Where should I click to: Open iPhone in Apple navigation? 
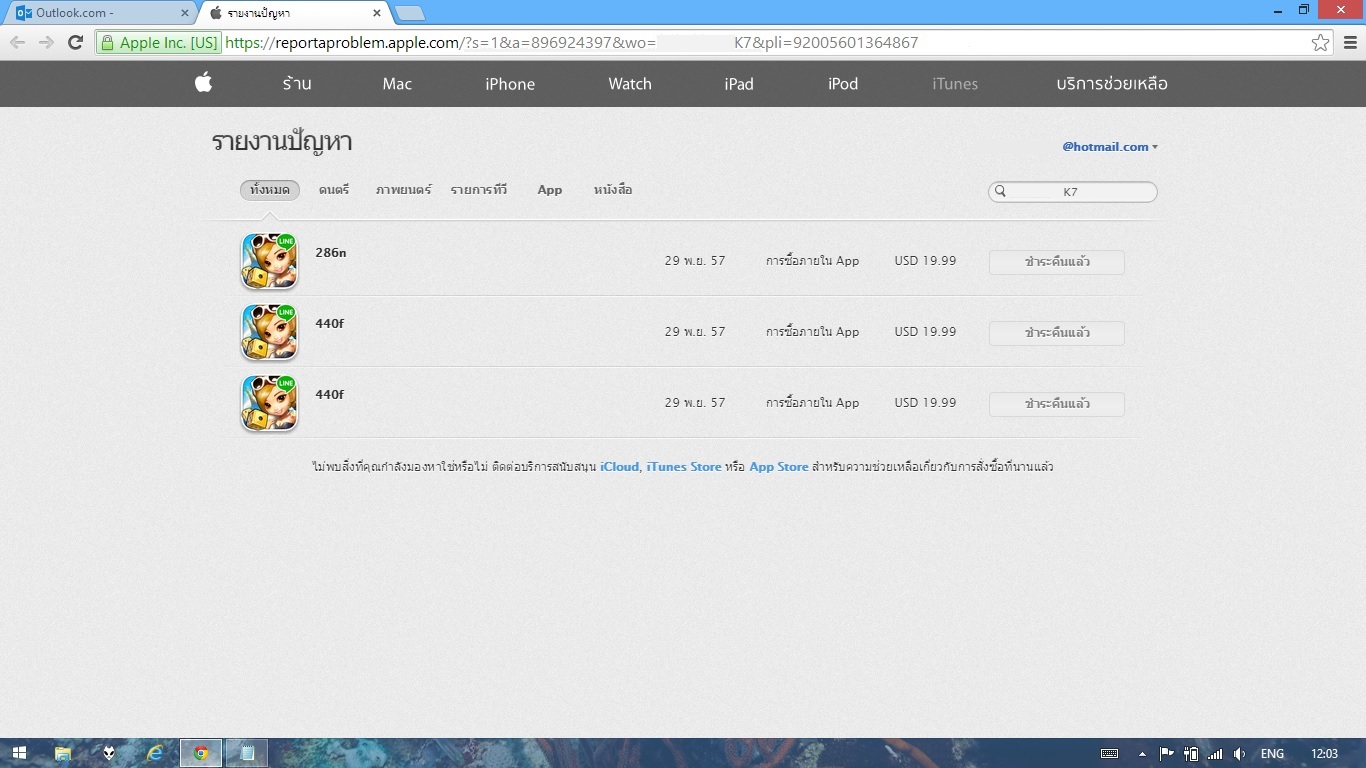coord(510,84)
